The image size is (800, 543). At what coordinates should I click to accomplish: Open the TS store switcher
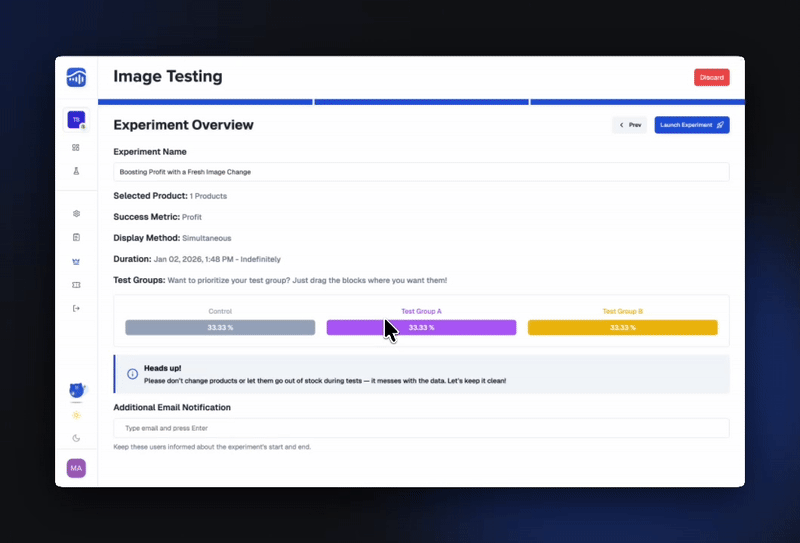(x=76, y=120)
